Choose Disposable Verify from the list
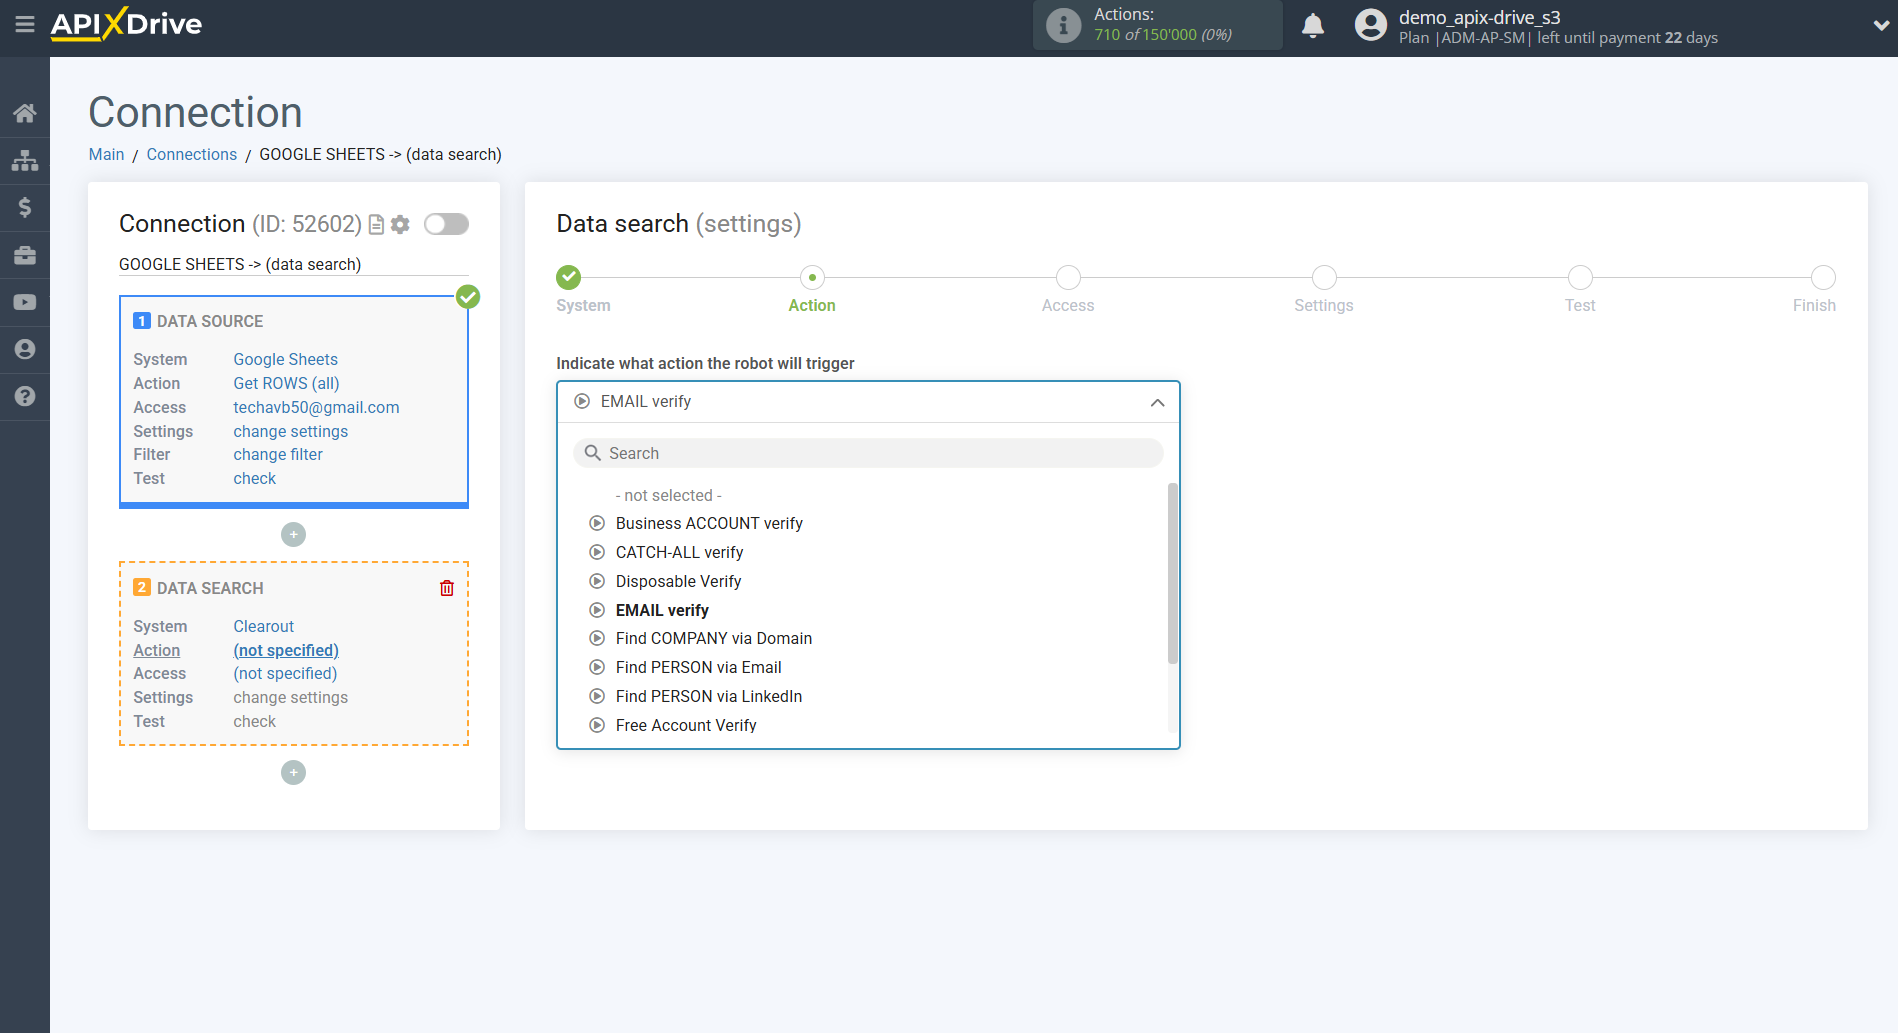Screen dimensions: 1898x1033 678,581
